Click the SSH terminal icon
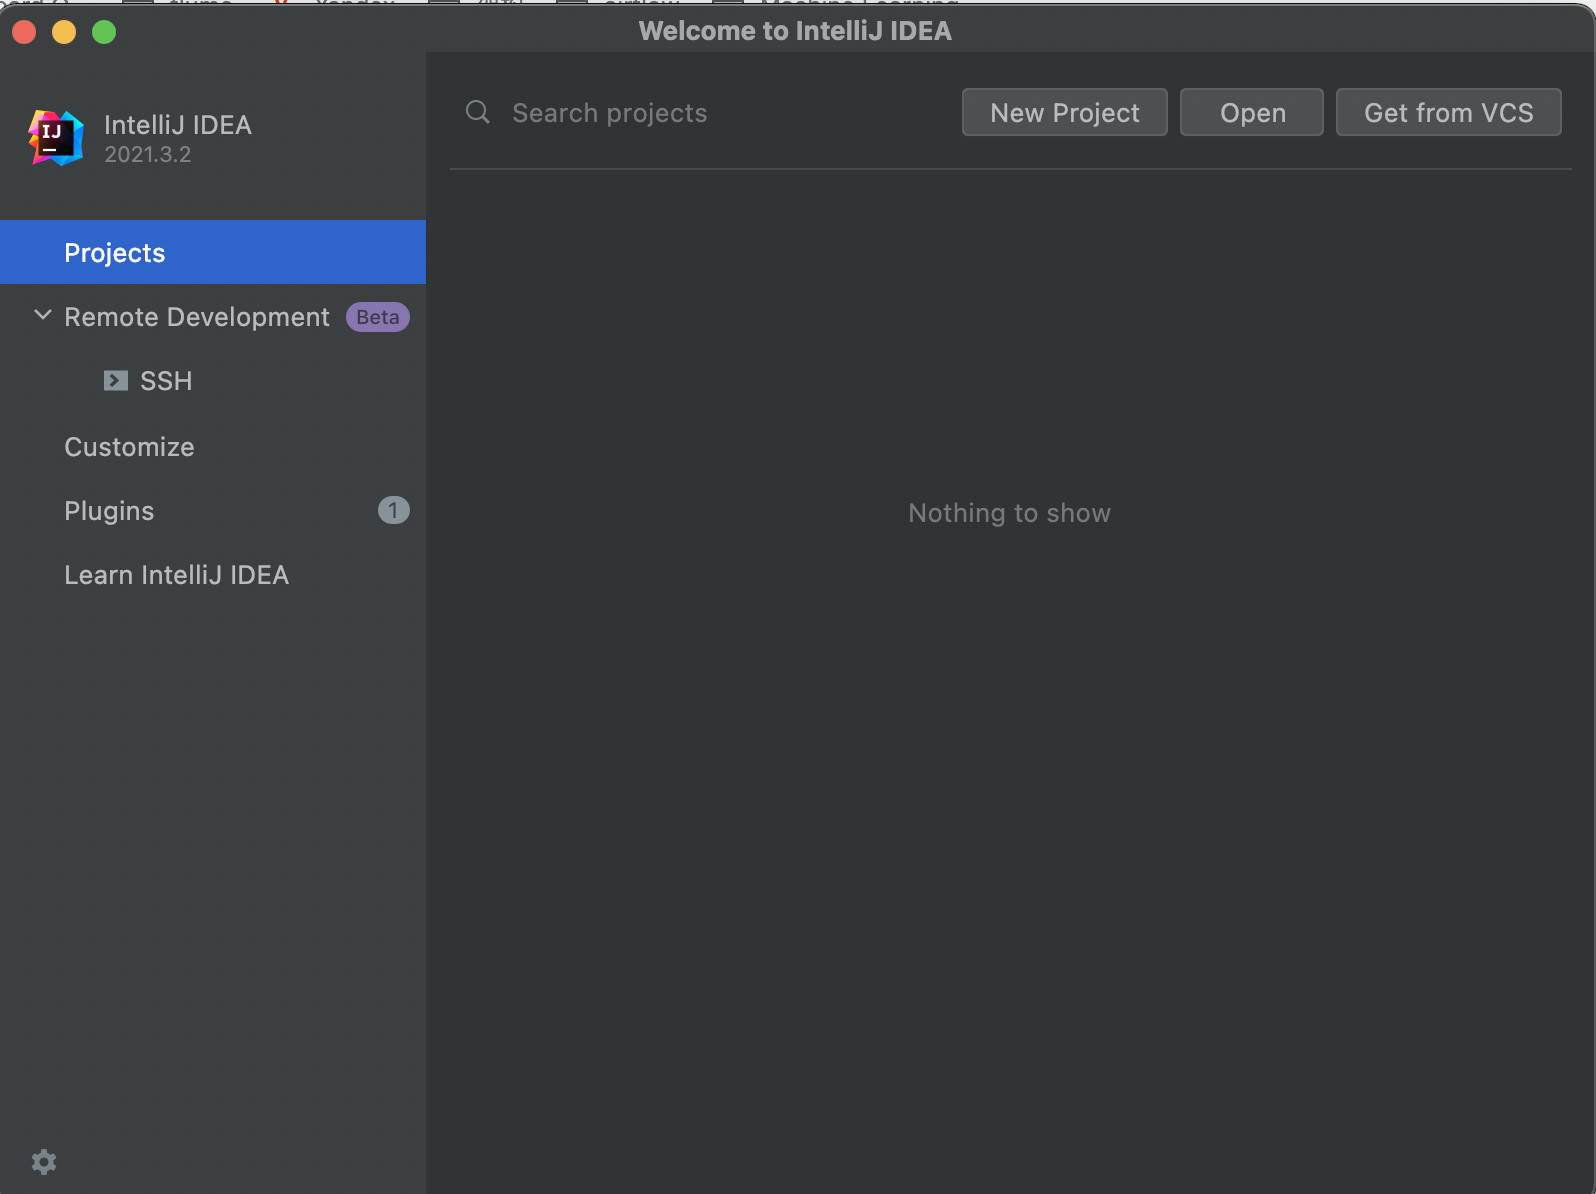1596x1194 pixels. [116, 381]
